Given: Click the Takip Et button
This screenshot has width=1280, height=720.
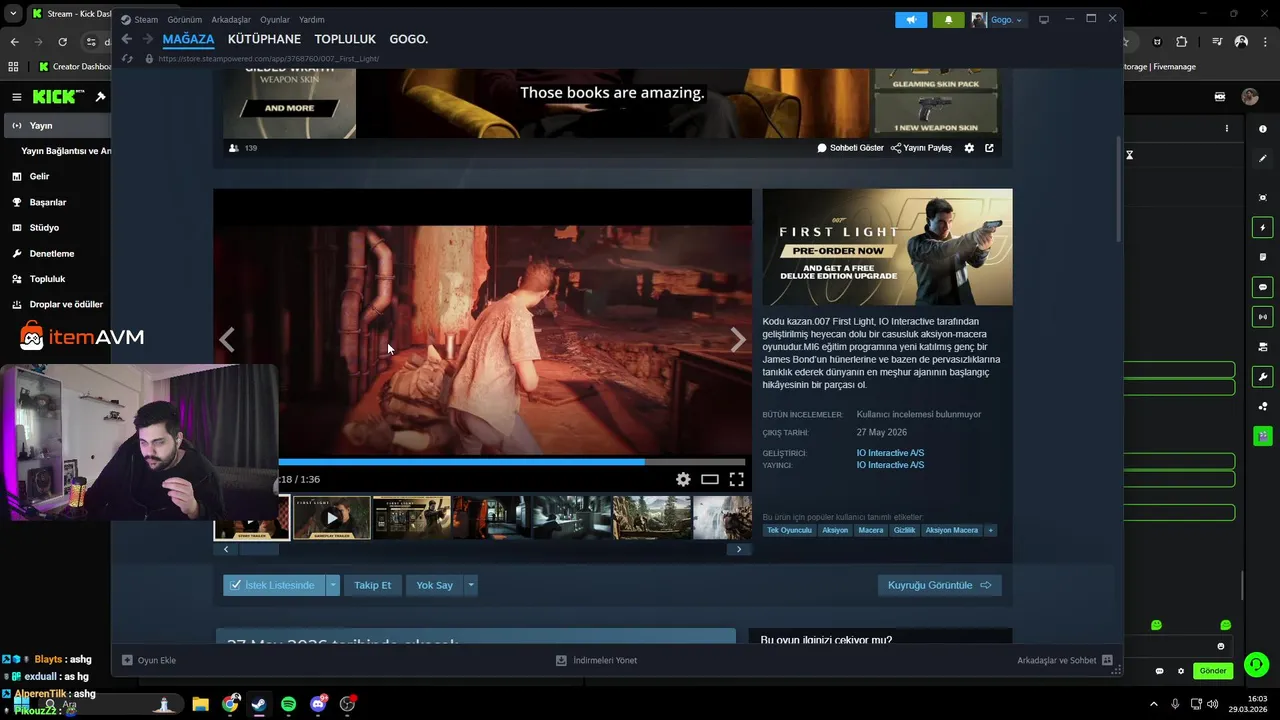Looking at the screenshot, I should (x=372, y=585).
